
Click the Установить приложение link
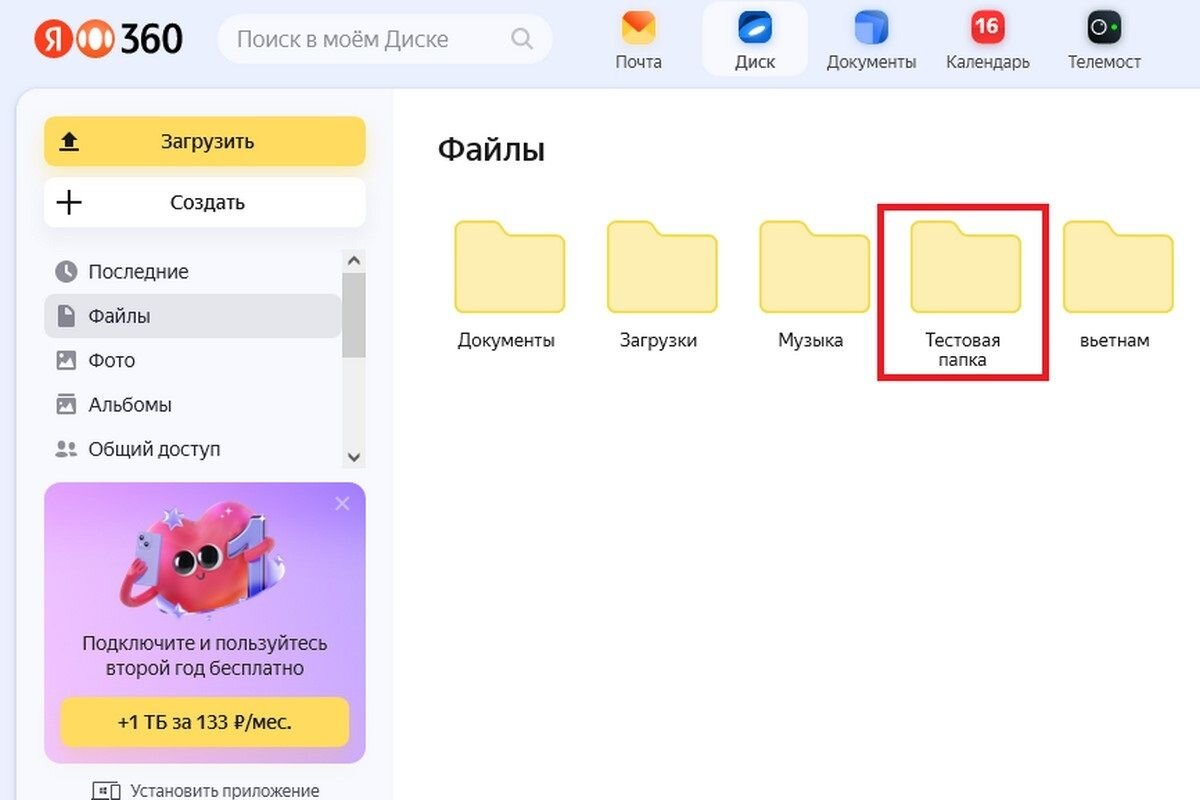pos(206,791)
